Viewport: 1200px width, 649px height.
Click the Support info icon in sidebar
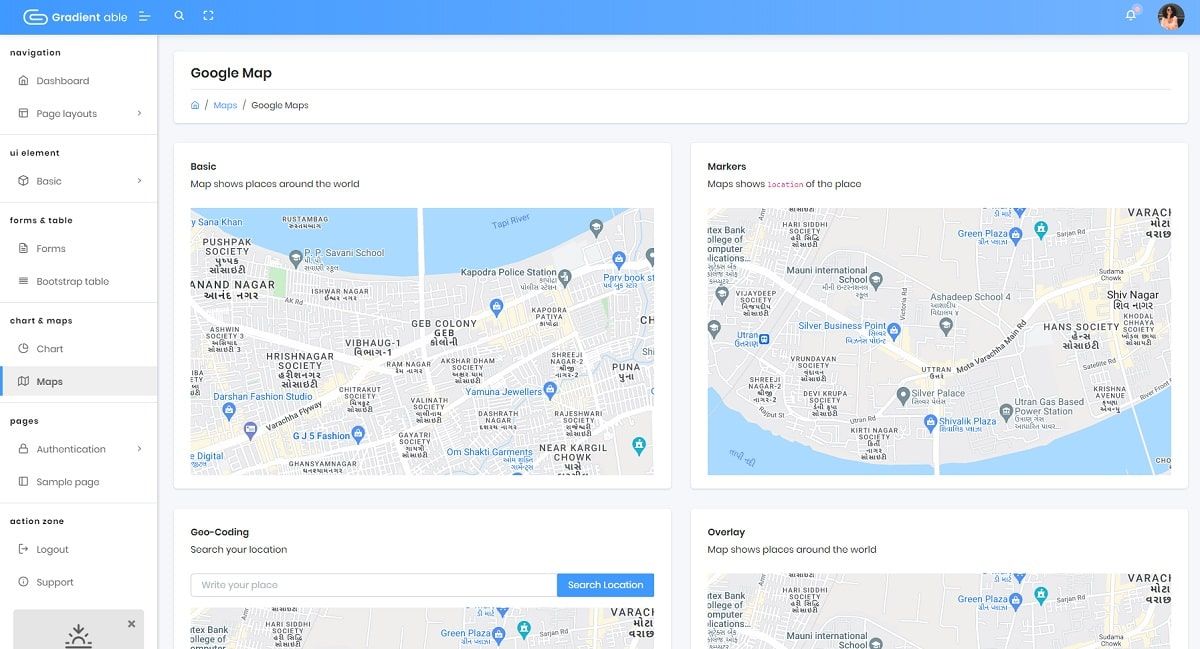coord(24,582)
